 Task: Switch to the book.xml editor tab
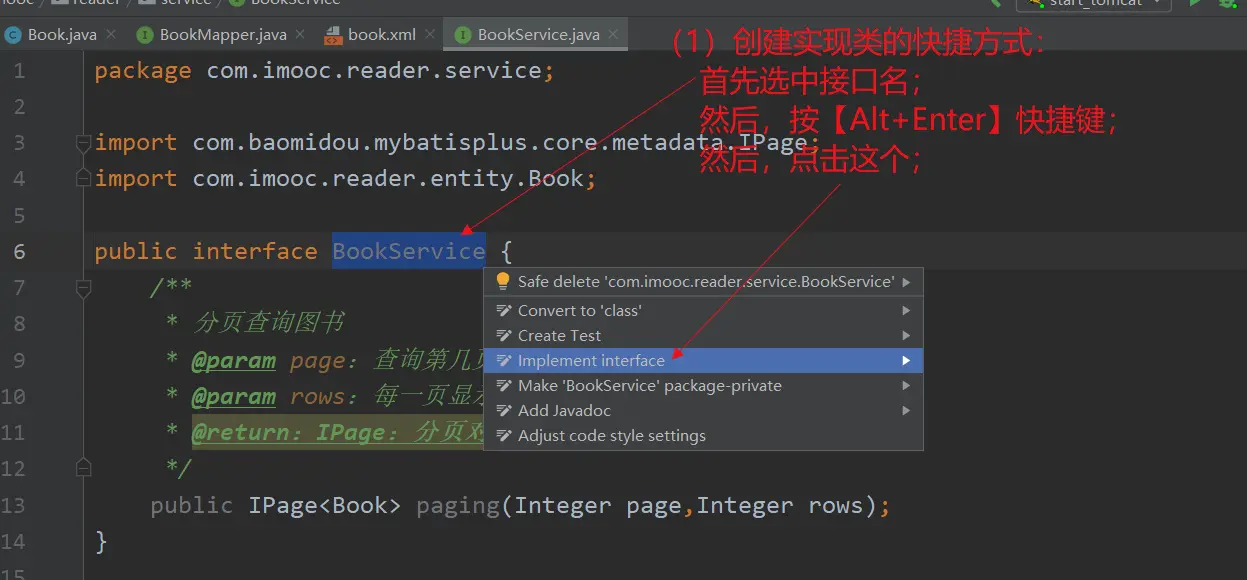[381, 34]
